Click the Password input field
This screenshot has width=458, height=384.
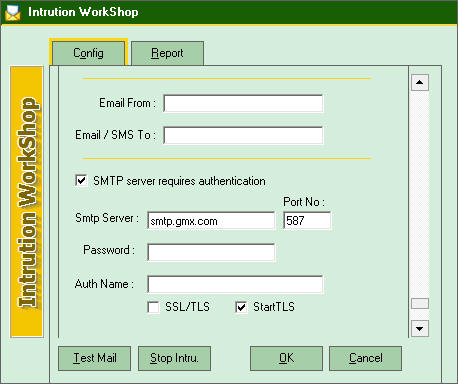[x=211, y=252]
